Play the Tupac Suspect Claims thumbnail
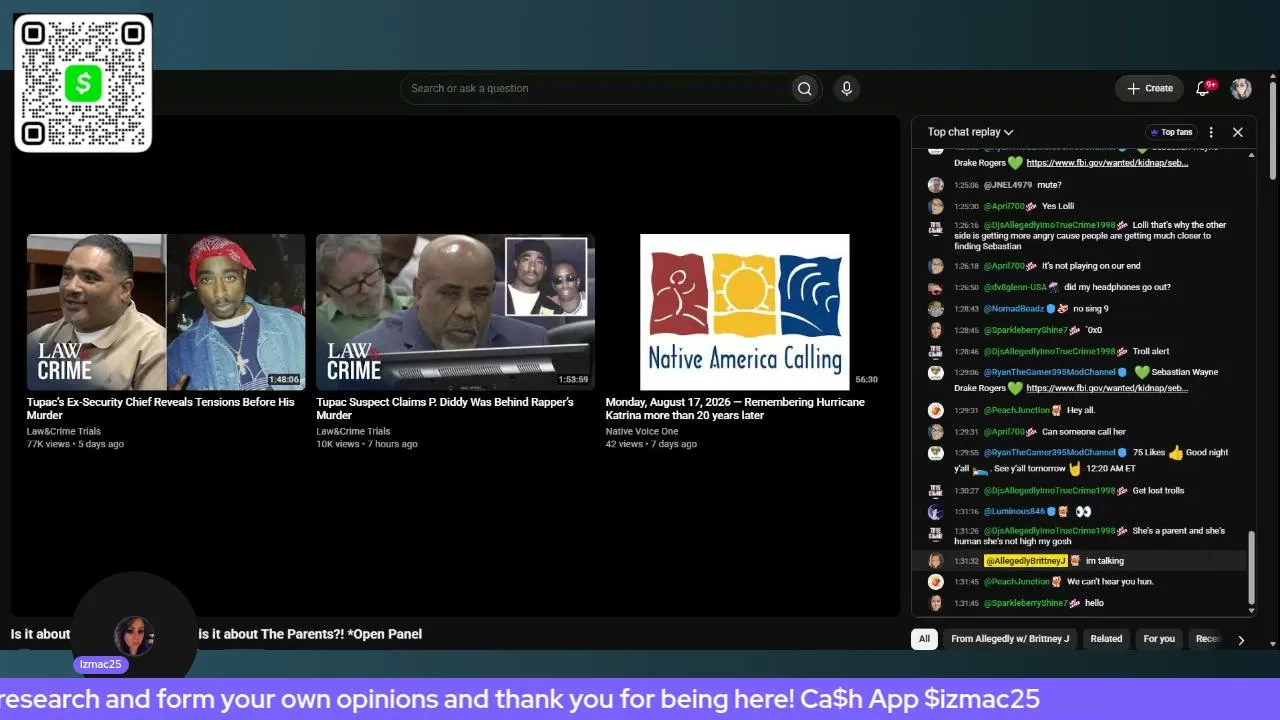 [455, 312]
